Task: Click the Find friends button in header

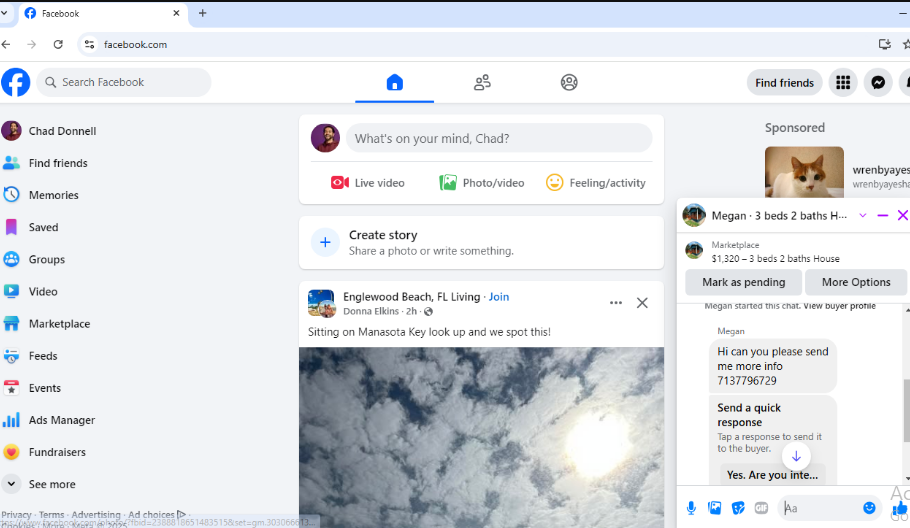Action: coord(784,83)
